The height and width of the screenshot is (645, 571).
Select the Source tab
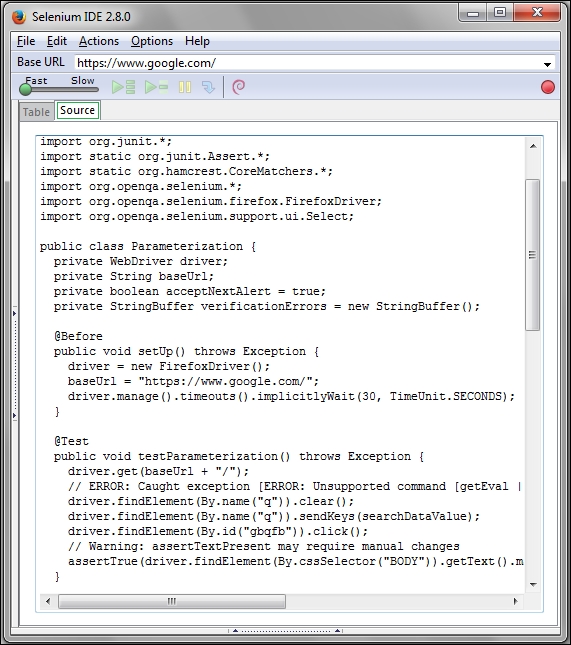point(77,110)
